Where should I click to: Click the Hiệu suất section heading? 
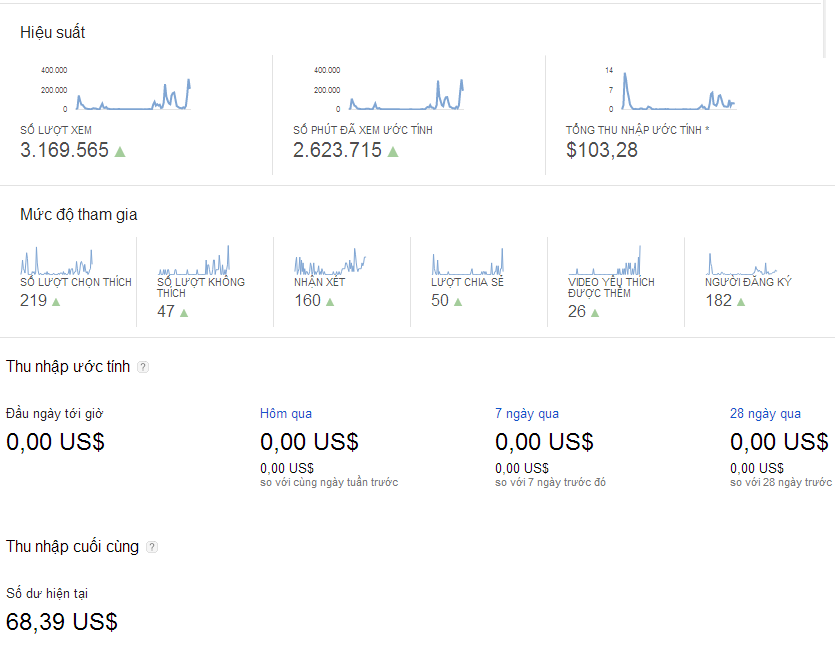pos(53,33)
